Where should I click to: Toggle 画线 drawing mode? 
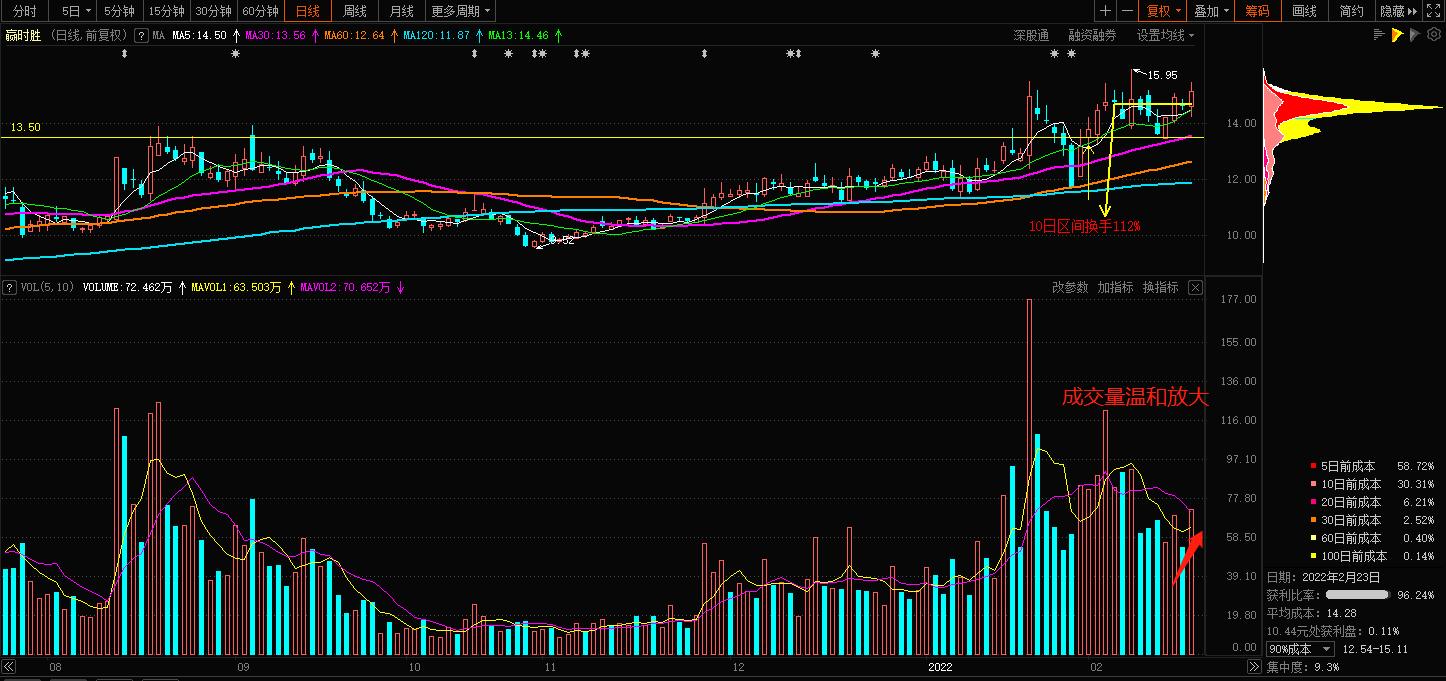click(1304, 11)
